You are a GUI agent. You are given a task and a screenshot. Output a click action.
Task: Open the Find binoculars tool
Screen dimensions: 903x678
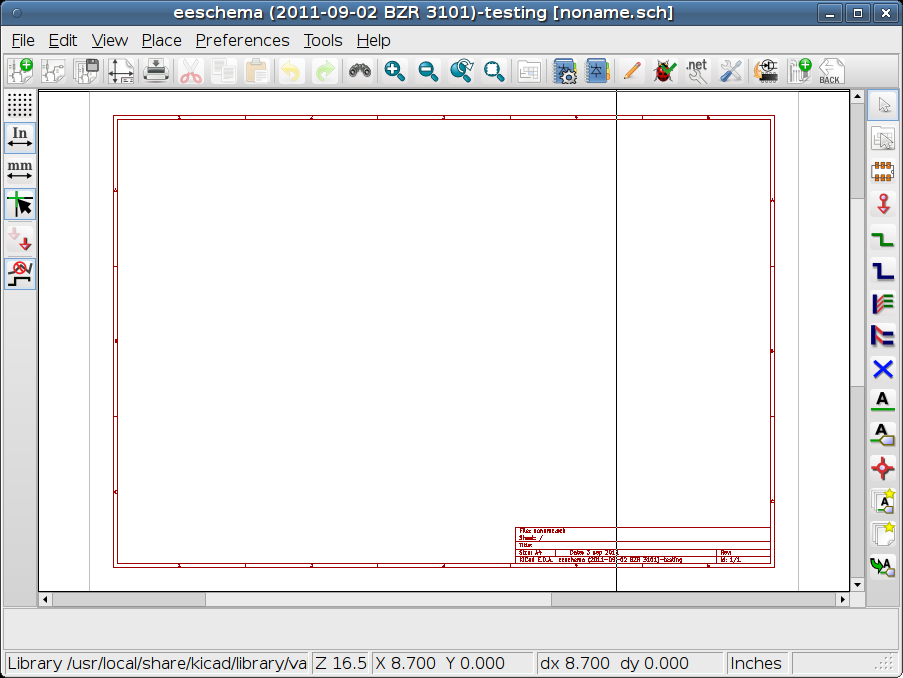tap(359, 71)
